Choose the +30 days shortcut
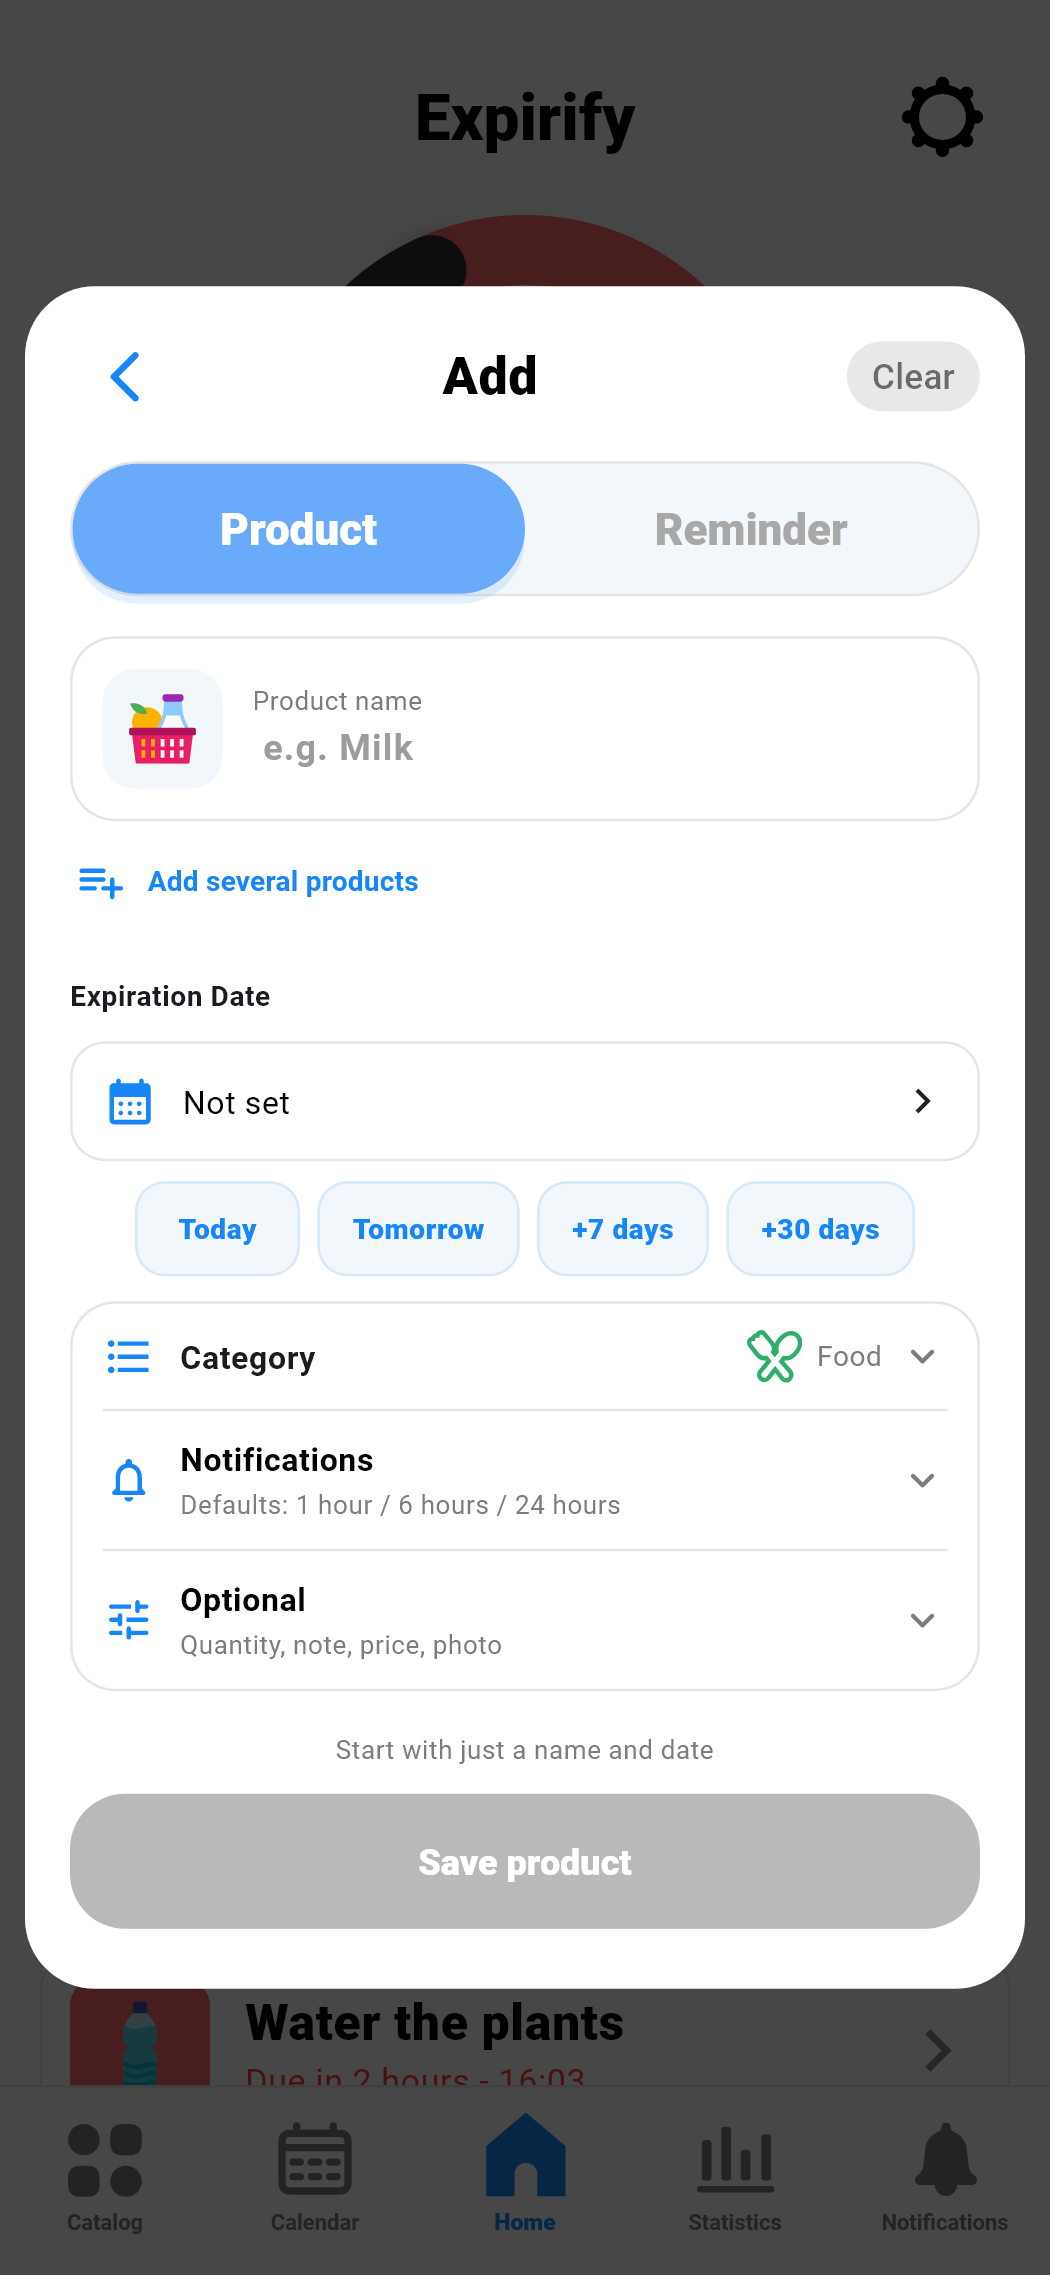Viewport: 1050px width, 2275px height. click(x=820, y=1229)
